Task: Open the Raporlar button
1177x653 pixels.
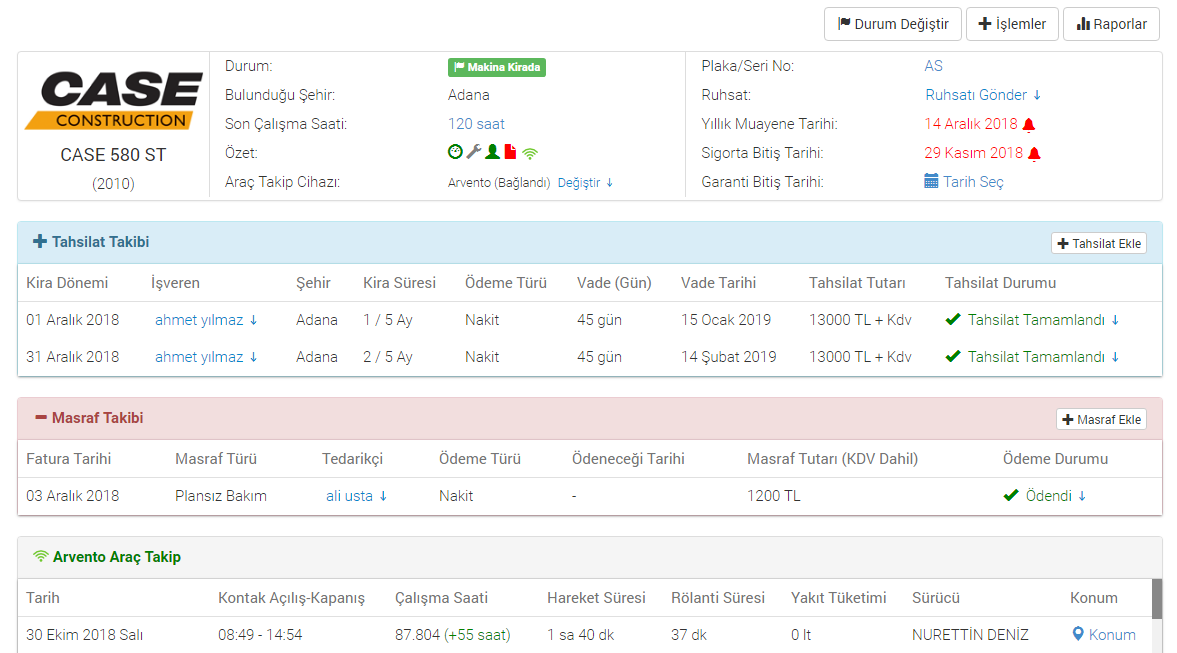Action: (1111, 24)
